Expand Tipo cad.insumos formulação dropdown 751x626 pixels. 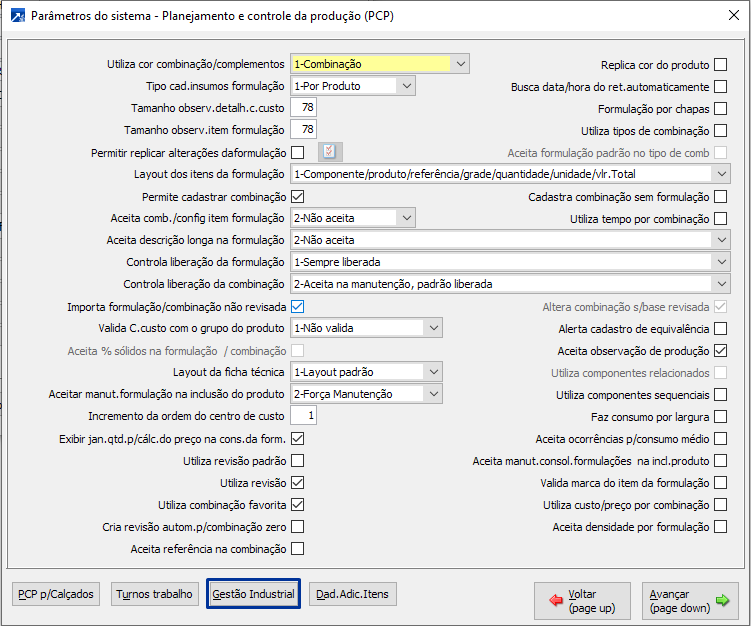pyautogui.click(x=353, y=86)
